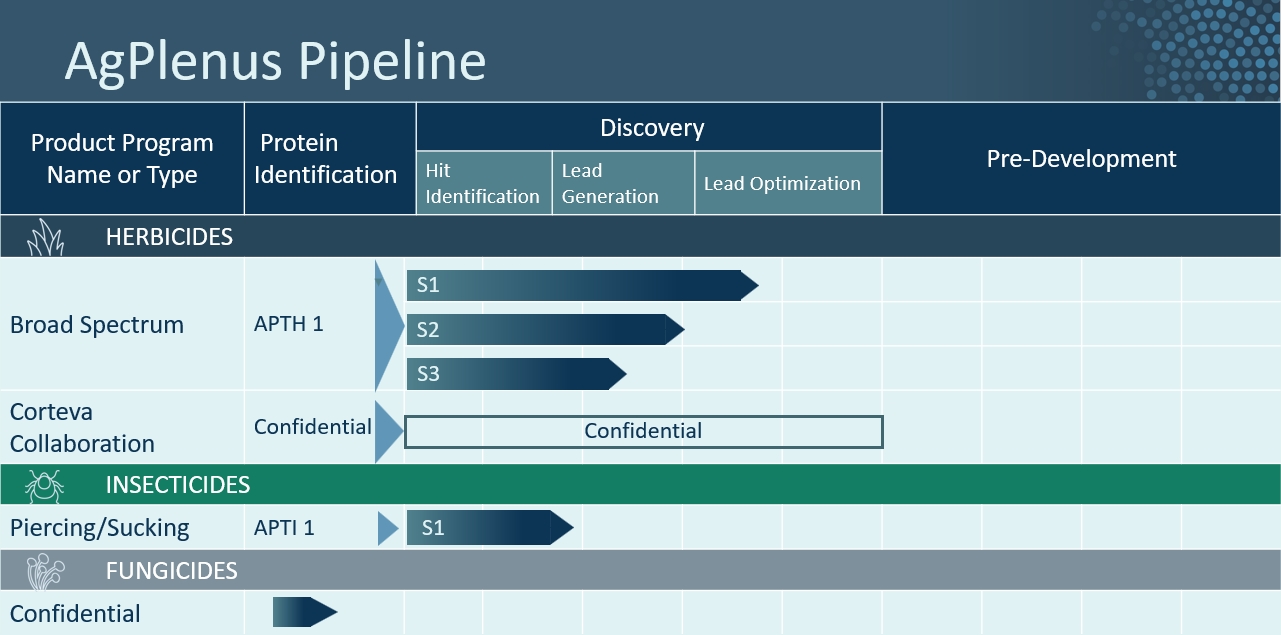Select the short arrow in the Fungicides Confidential row
Screen dimensions: 1281x635
305,612
